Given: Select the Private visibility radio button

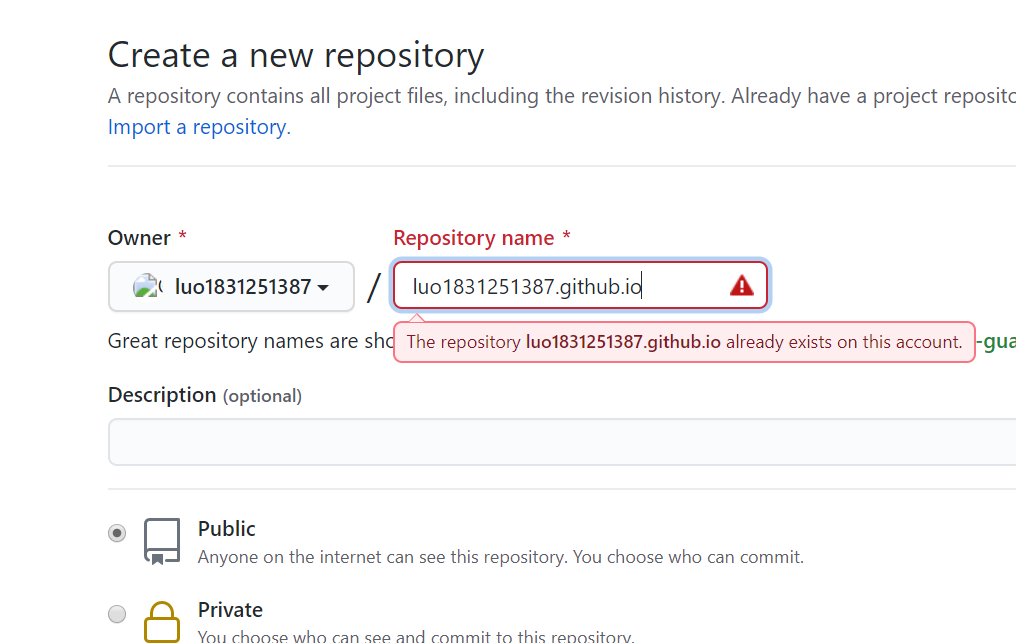Looking at the screenshot, I should (x=117, y=613).
